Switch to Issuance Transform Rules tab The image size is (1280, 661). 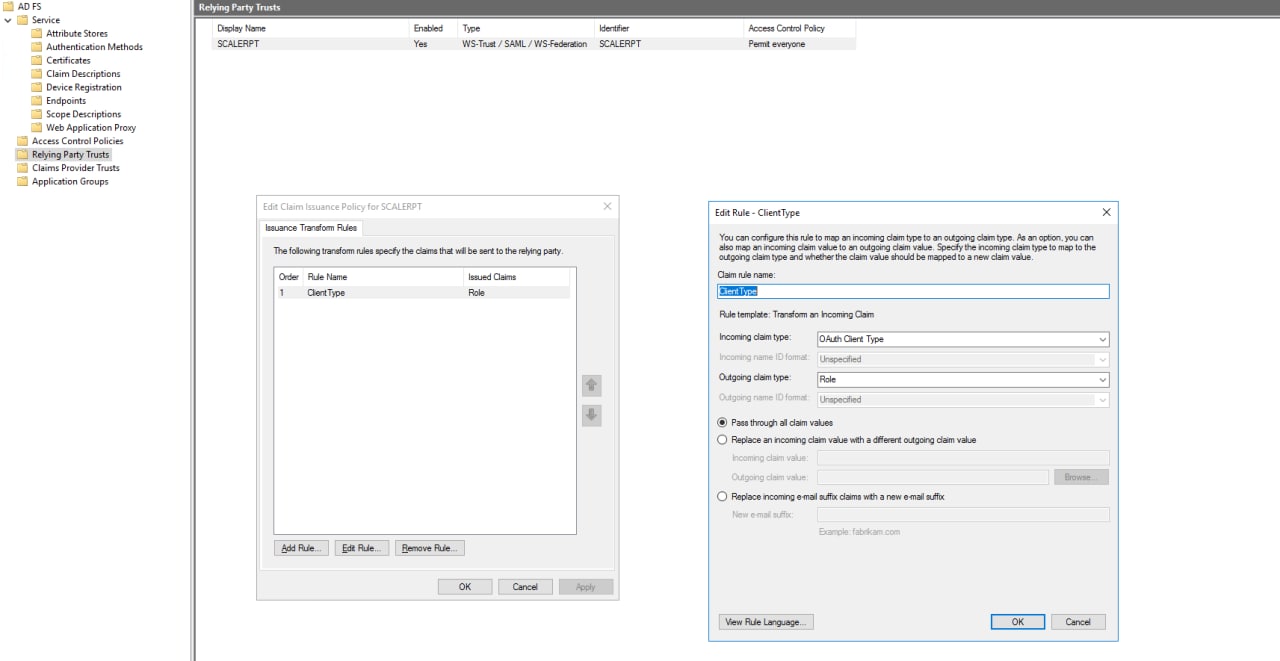click(x=310, y=228)
